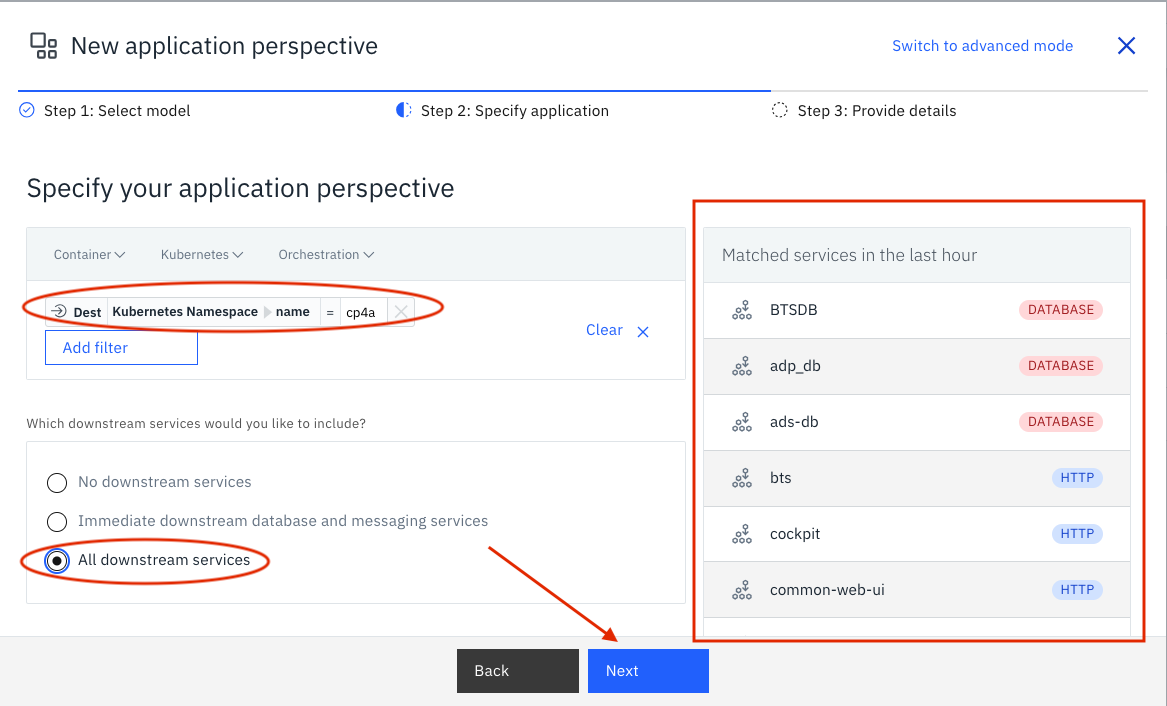Image resolution: width=1167 pixels, height=706 pixels.
Task: Select the ads-db service name
Action: coord(794,422)
